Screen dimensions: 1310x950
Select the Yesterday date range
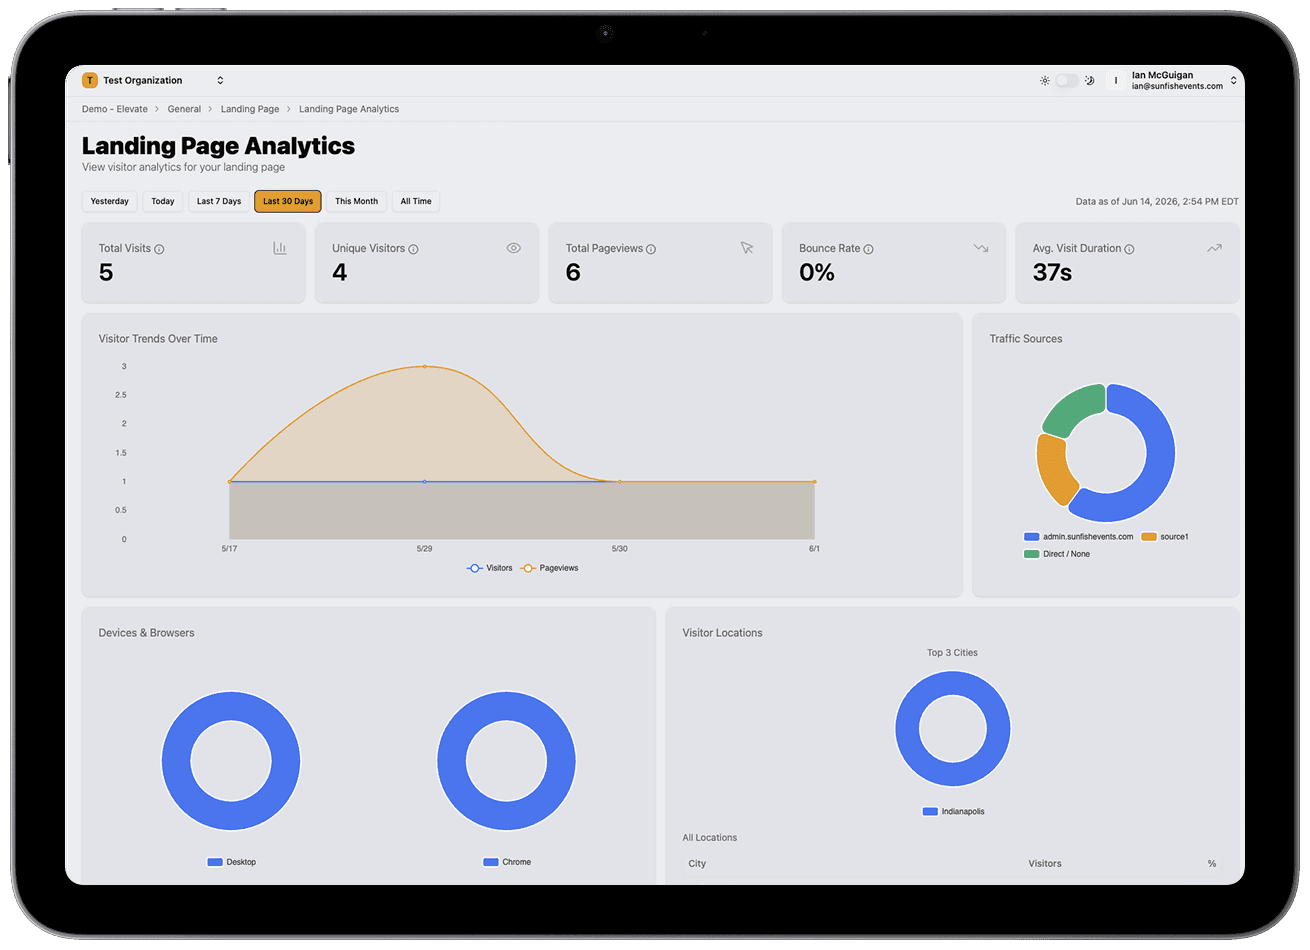[110, 202]
